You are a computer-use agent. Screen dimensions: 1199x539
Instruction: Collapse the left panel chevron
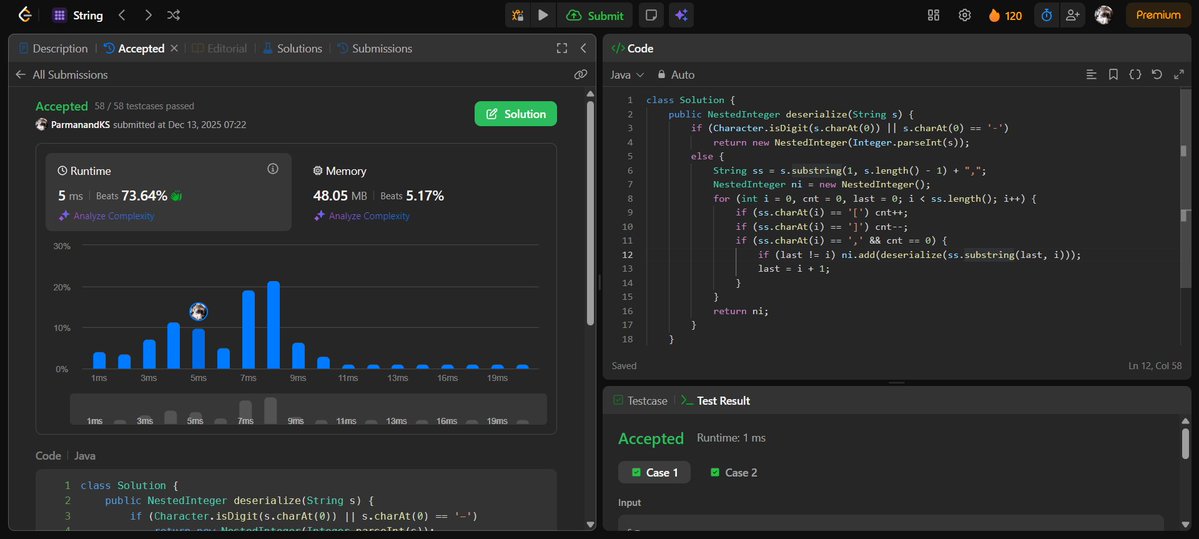tap(583, 48)
